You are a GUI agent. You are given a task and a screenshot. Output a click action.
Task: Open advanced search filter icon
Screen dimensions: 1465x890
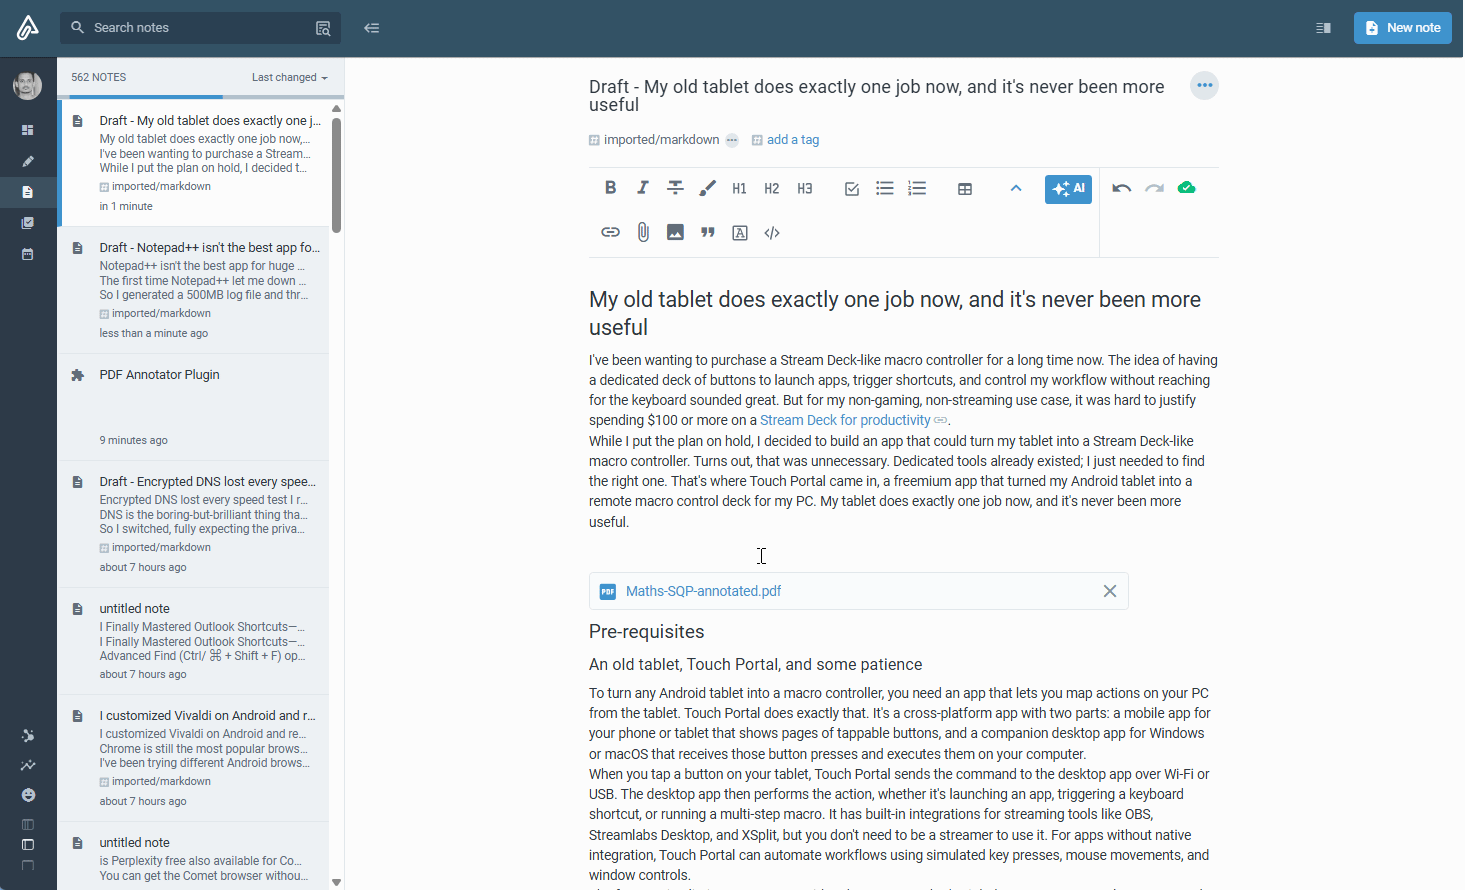point(323,28)
